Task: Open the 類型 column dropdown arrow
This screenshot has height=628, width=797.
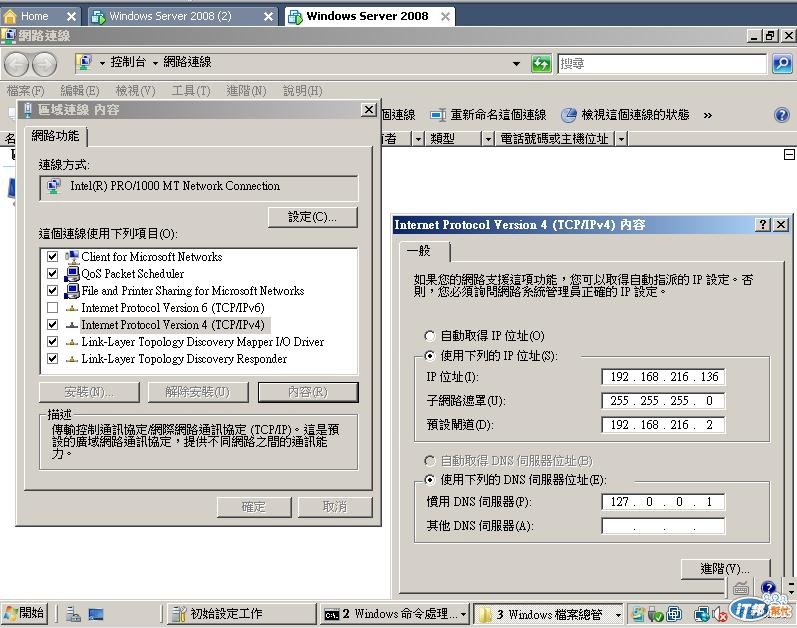Action: tap(488, 138)
